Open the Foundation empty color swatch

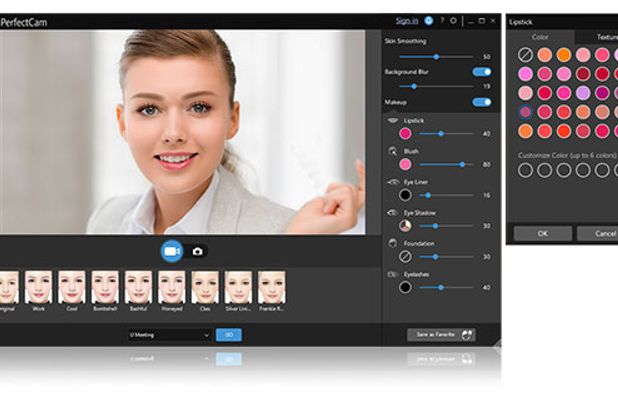click(x=405, y=256)
